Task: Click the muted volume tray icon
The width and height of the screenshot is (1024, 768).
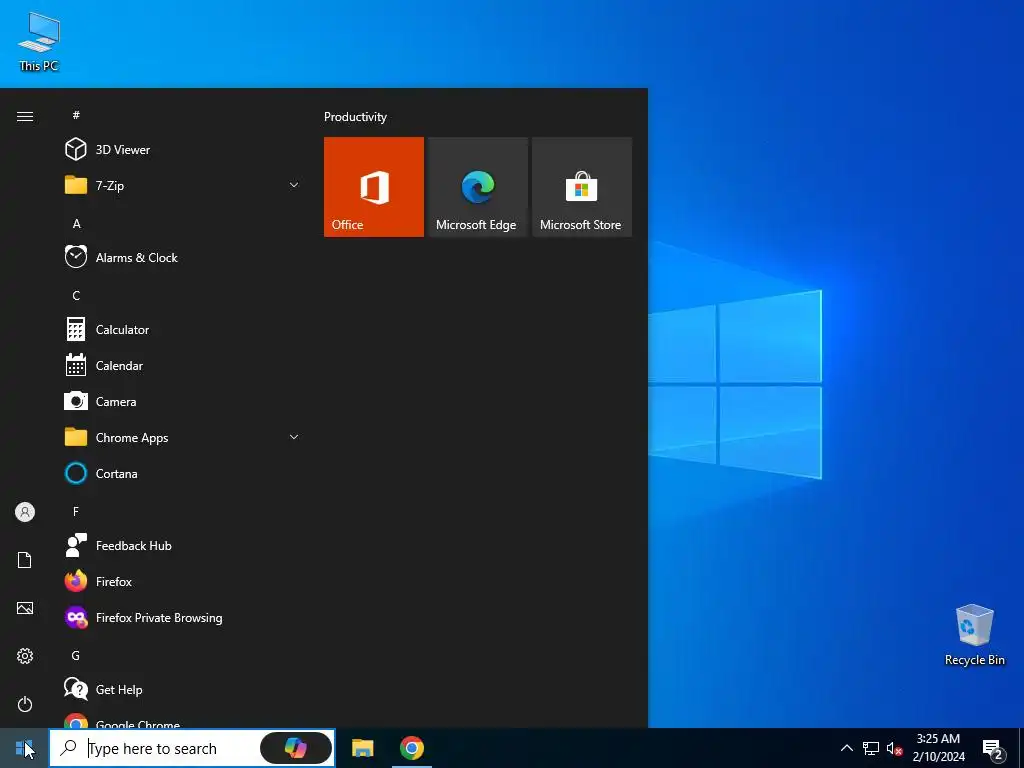Action: tap(895, 748)
